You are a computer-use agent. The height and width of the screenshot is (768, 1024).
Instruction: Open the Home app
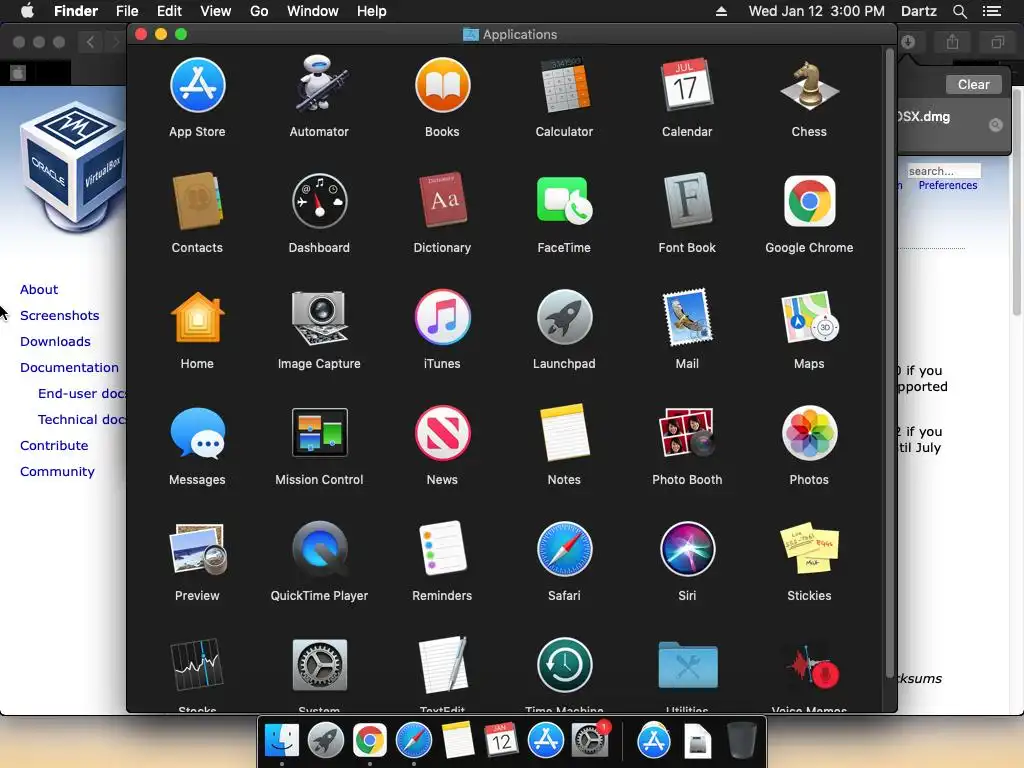pos(197,317)
